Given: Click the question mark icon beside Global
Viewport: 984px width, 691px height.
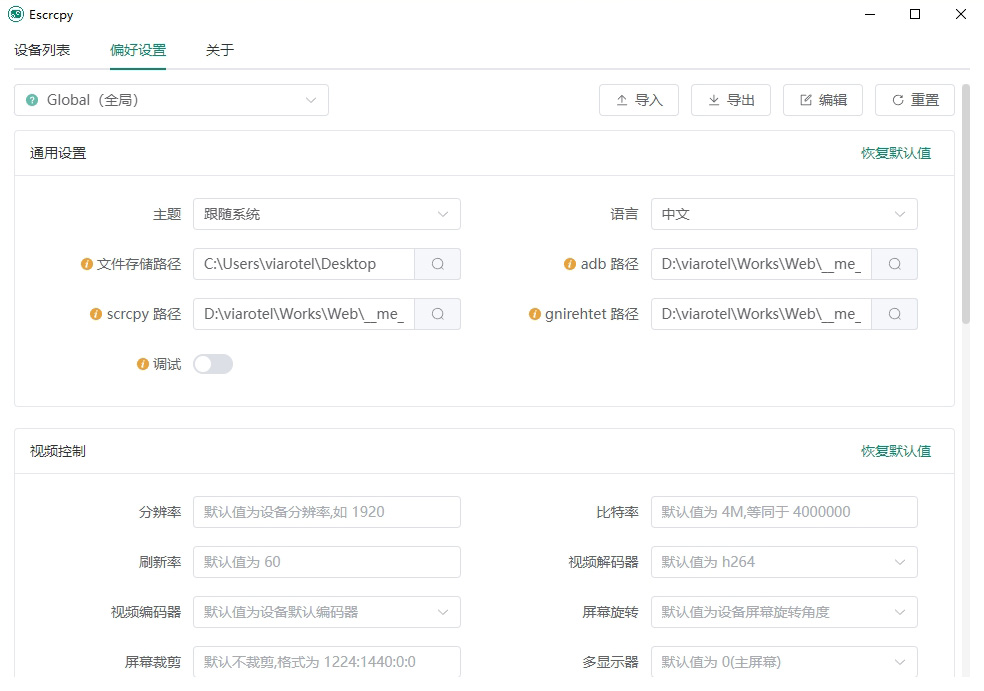Looking at the screenshot, I should click(x=32, y=100).
